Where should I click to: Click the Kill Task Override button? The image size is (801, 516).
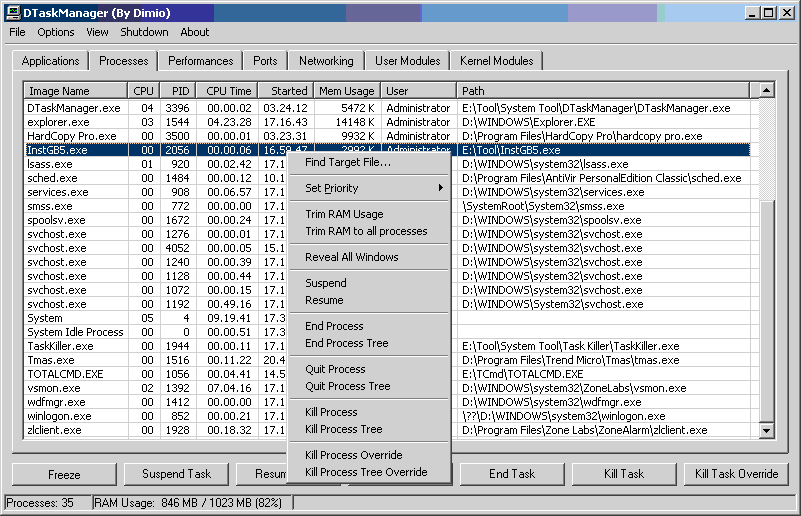coord(736,474)
